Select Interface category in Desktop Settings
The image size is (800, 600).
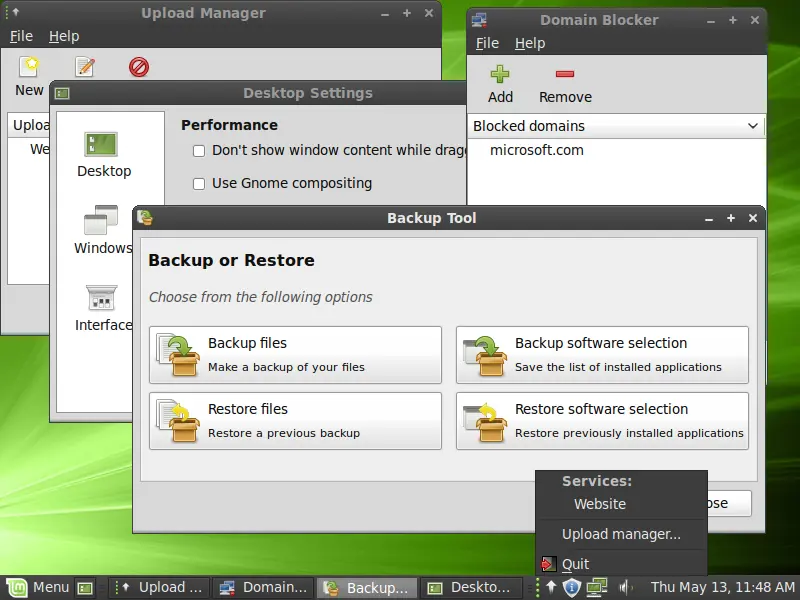click(104, 308)
